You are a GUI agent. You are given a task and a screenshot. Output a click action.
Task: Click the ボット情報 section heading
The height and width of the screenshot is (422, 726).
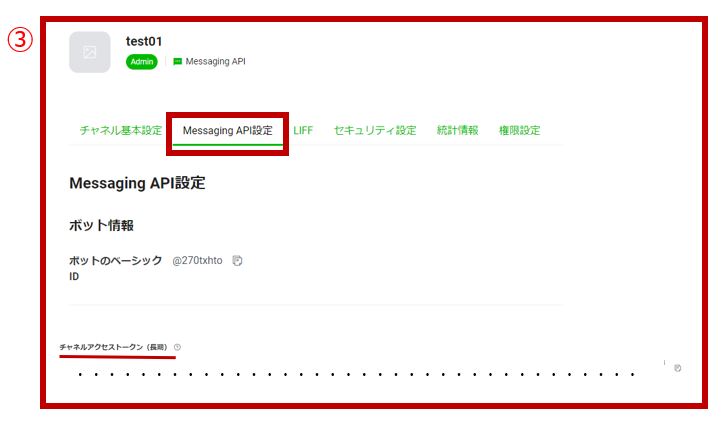101,226
